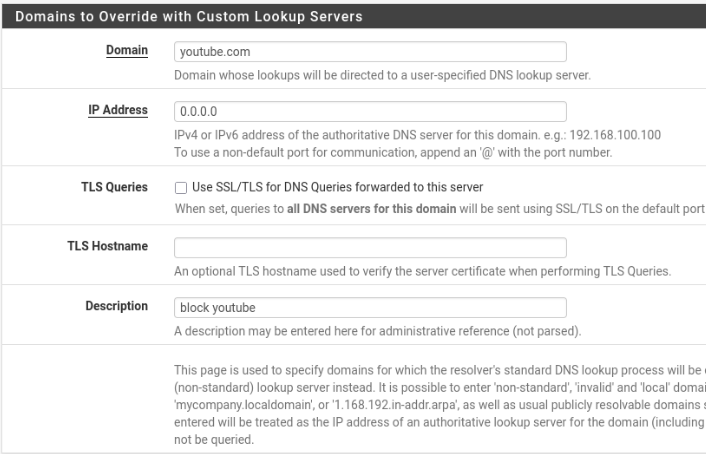This screenshot has height=454, width=706.
Task: Click the TLS Hostname label
Action: point(108,246)
